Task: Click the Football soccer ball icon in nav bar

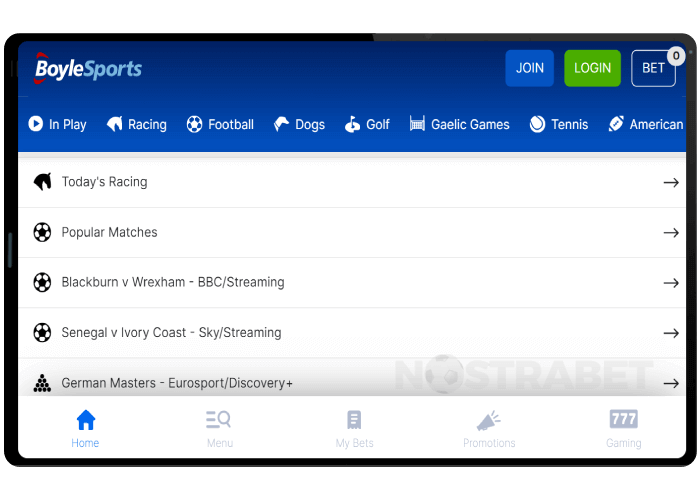Action: point(195,124)
